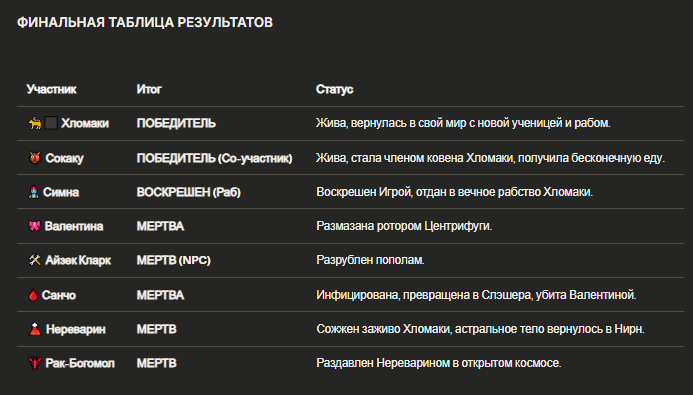The image size is (693, 395).
Task: Click the dark square icon before Хломаки
Action: 51,123
